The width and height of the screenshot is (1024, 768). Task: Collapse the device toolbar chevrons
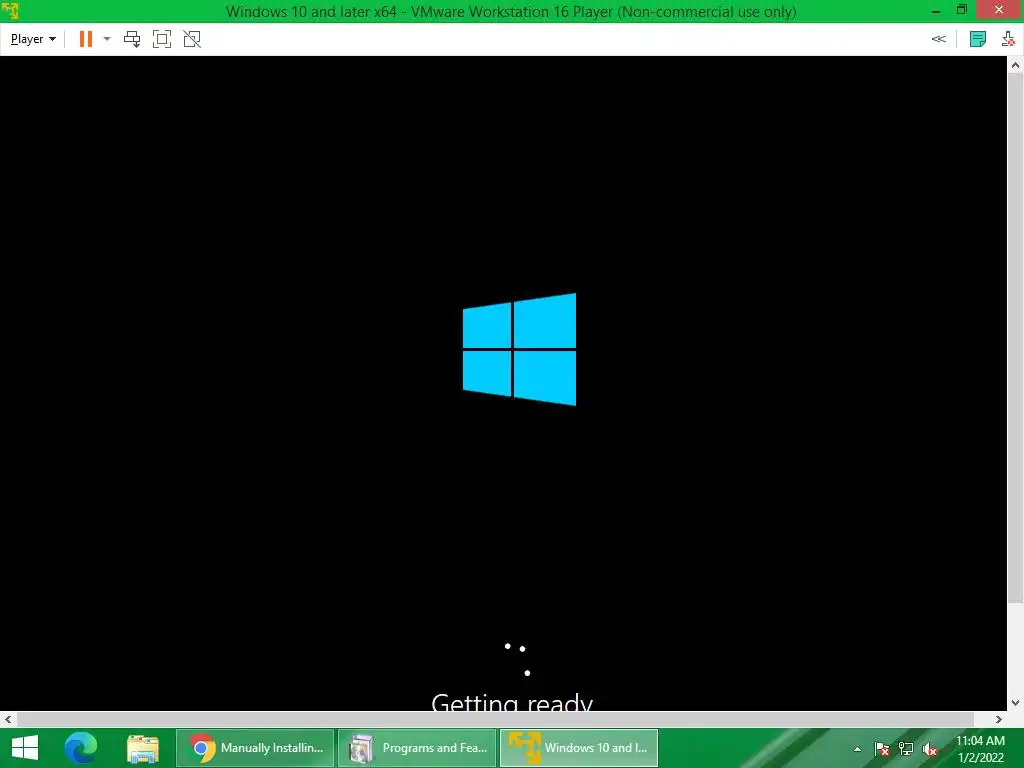938,39
